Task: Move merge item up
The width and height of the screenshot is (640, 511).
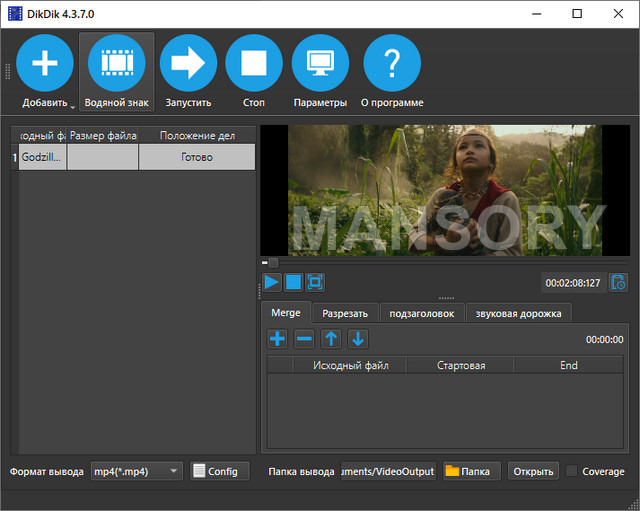Action: 331,339
